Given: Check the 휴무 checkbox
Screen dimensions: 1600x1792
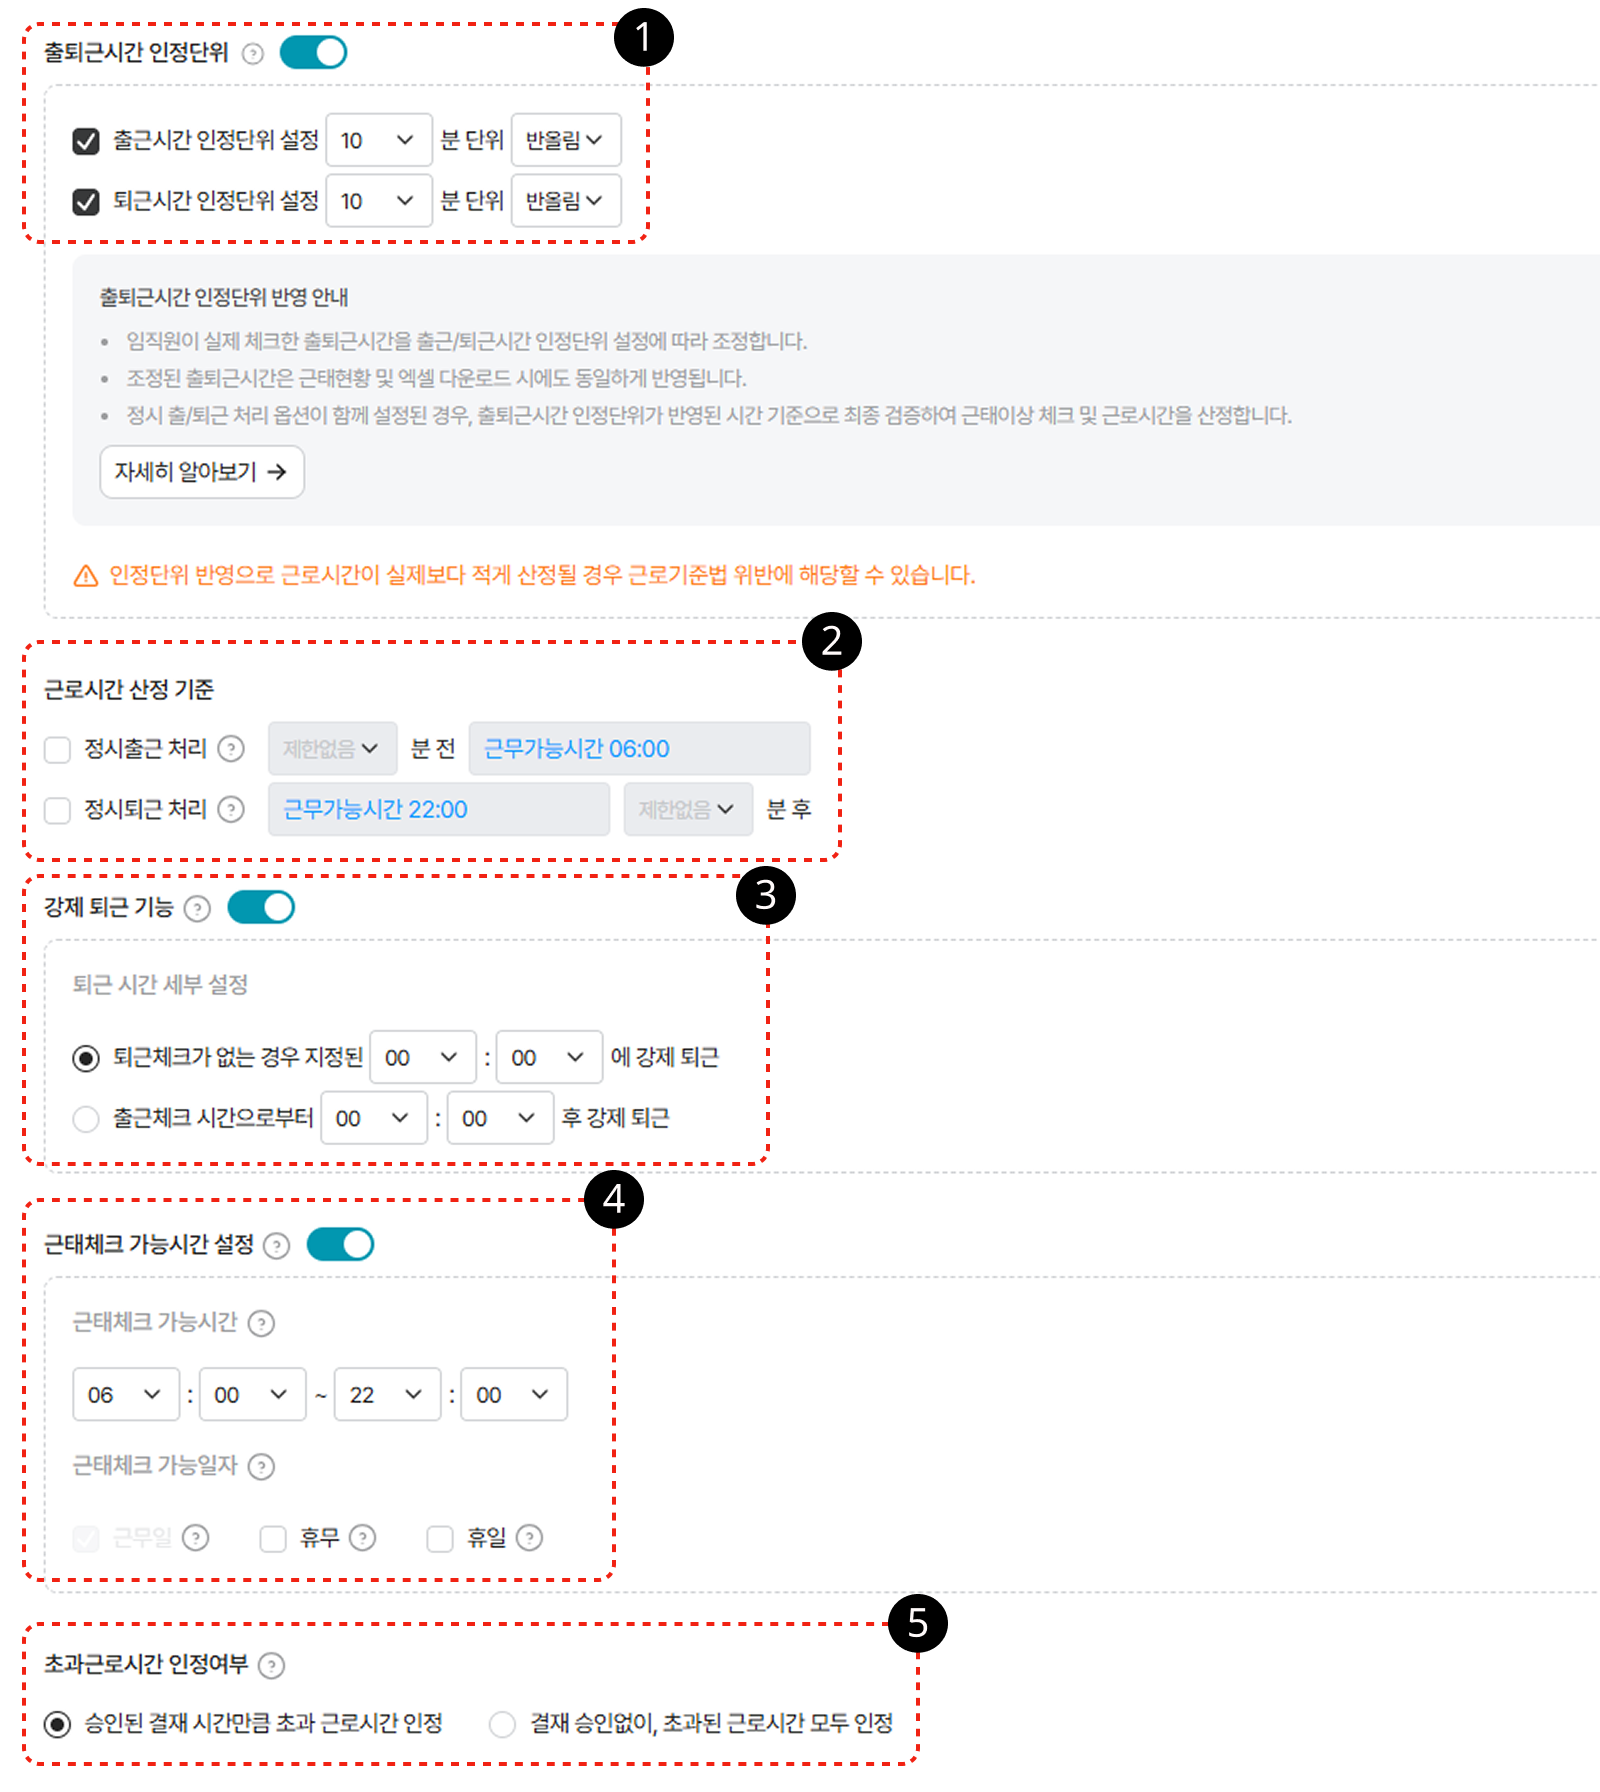Looking at the screenshot, I should 273,1538.
